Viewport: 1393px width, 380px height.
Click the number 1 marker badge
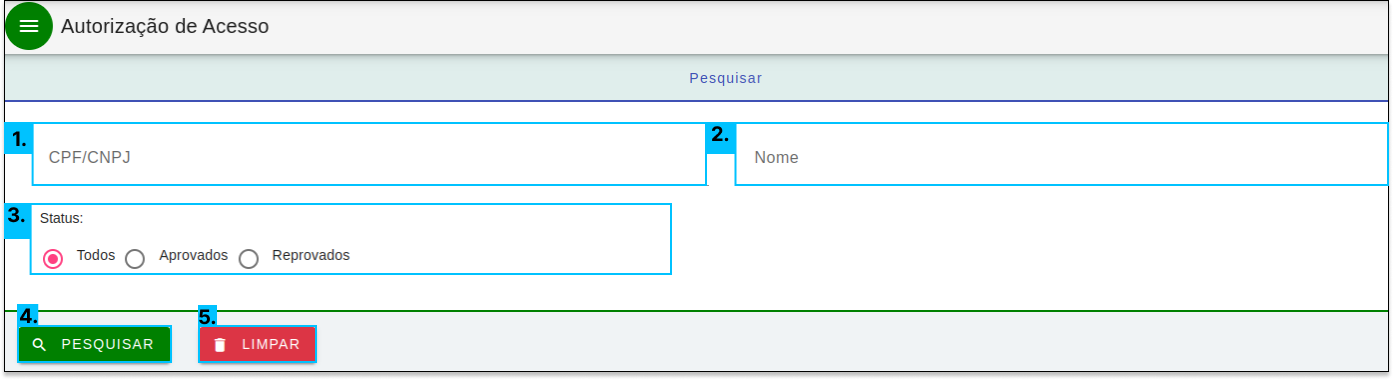[19, 138]
